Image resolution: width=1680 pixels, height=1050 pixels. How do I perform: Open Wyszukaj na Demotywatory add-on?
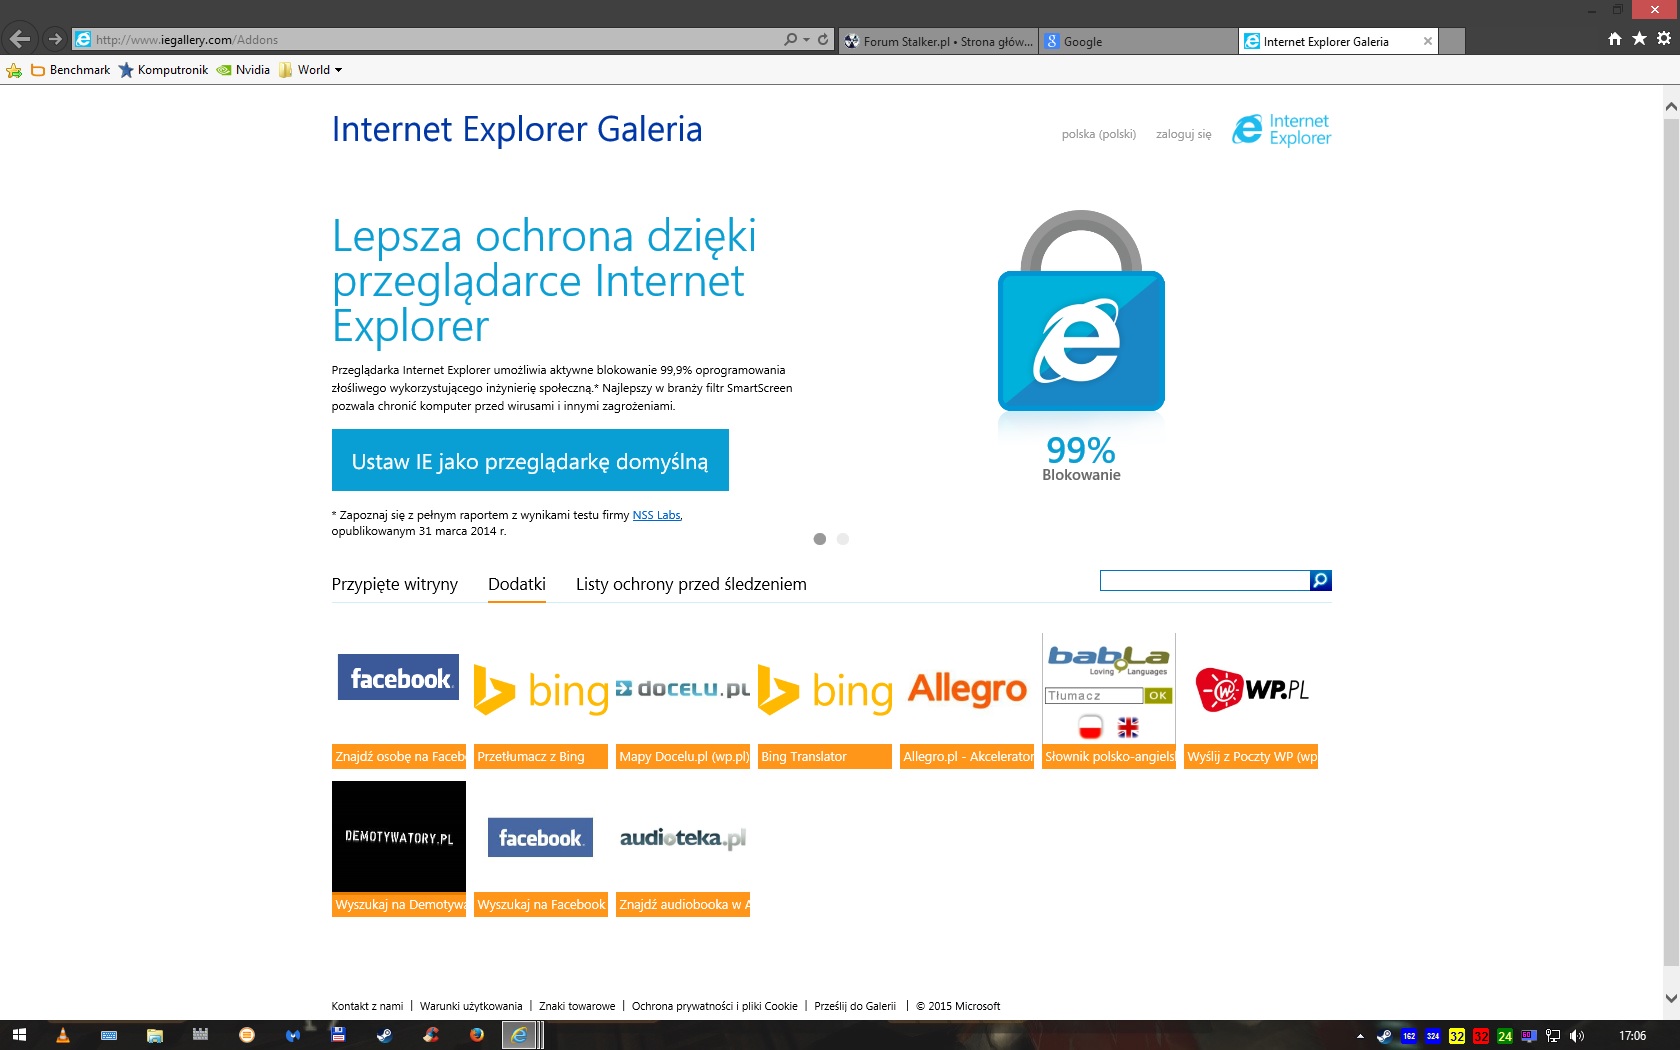(399, 848)
